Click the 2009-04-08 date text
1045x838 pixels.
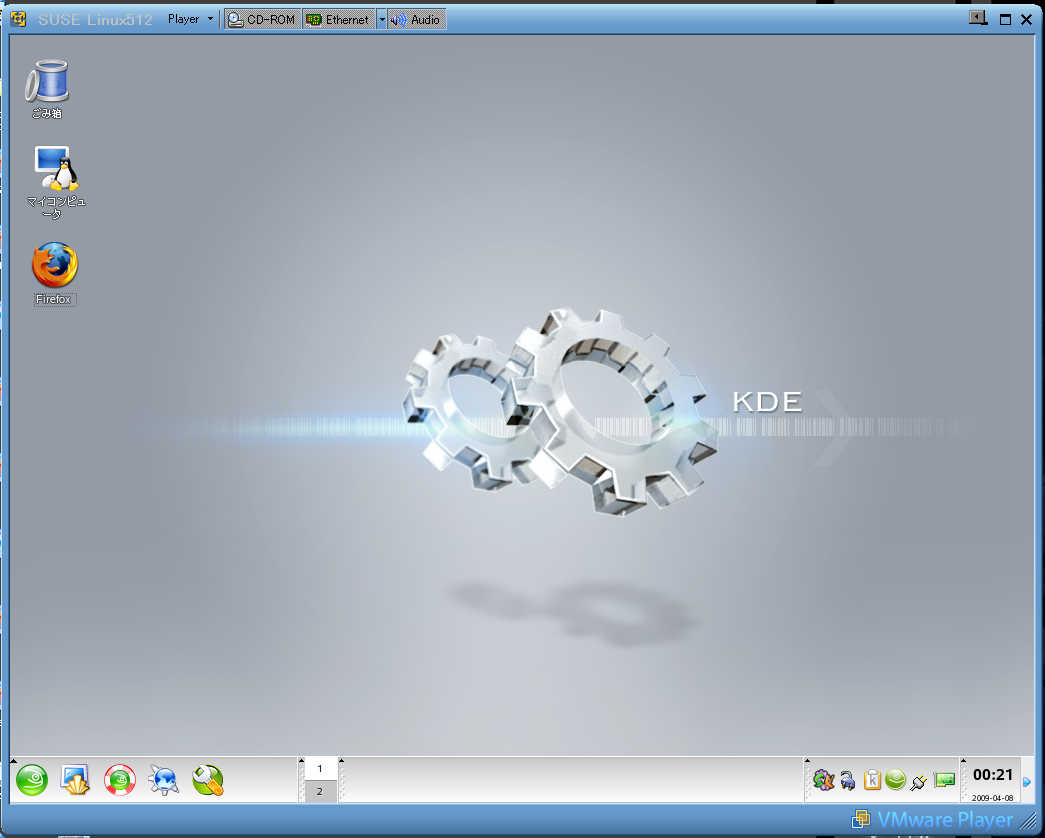click(992, 797)
